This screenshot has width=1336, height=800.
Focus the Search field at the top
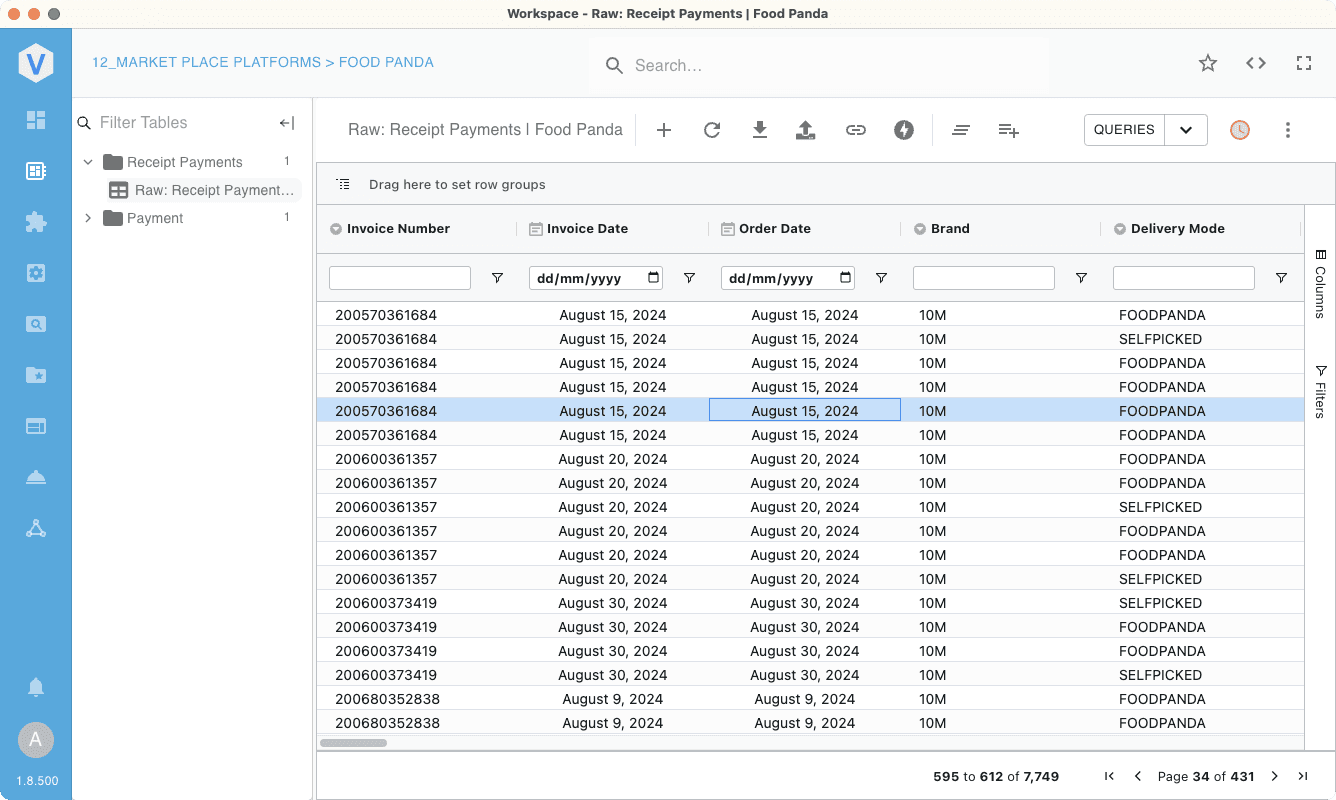pyautogui.click(x=818, y=65)
